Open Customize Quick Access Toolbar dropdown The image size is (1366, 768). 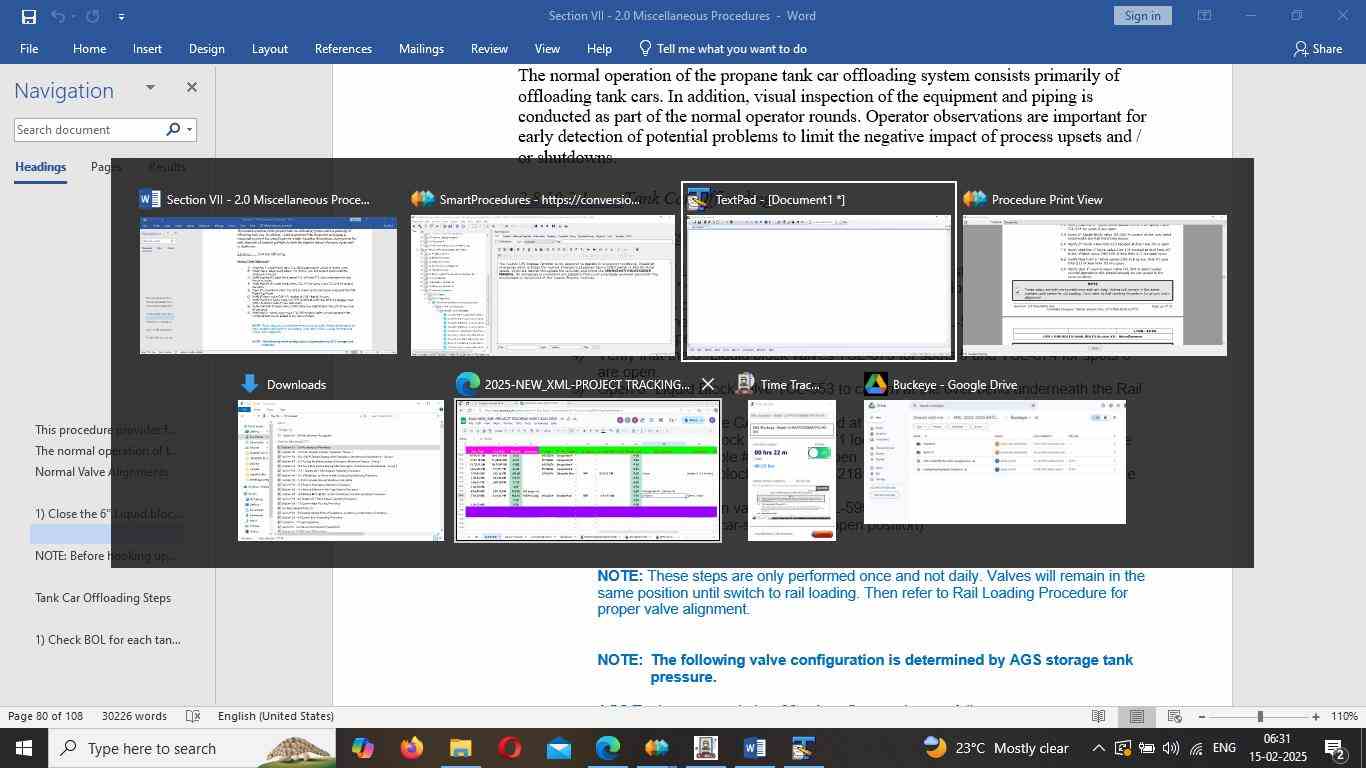(121, 16)
